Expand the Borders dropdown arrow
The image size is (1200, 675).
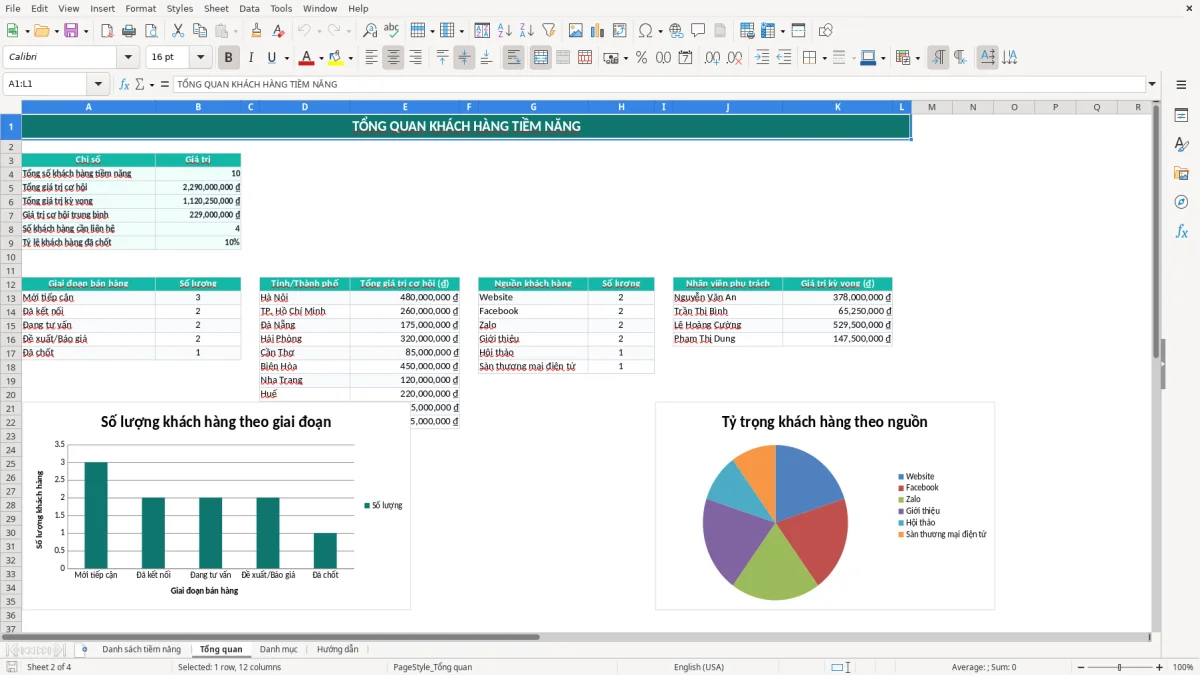coord(823,58)
